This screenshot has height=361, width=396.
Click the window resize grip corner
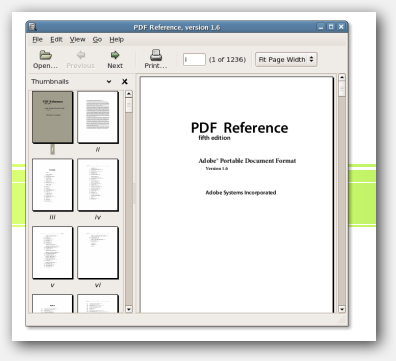point(342,320)
